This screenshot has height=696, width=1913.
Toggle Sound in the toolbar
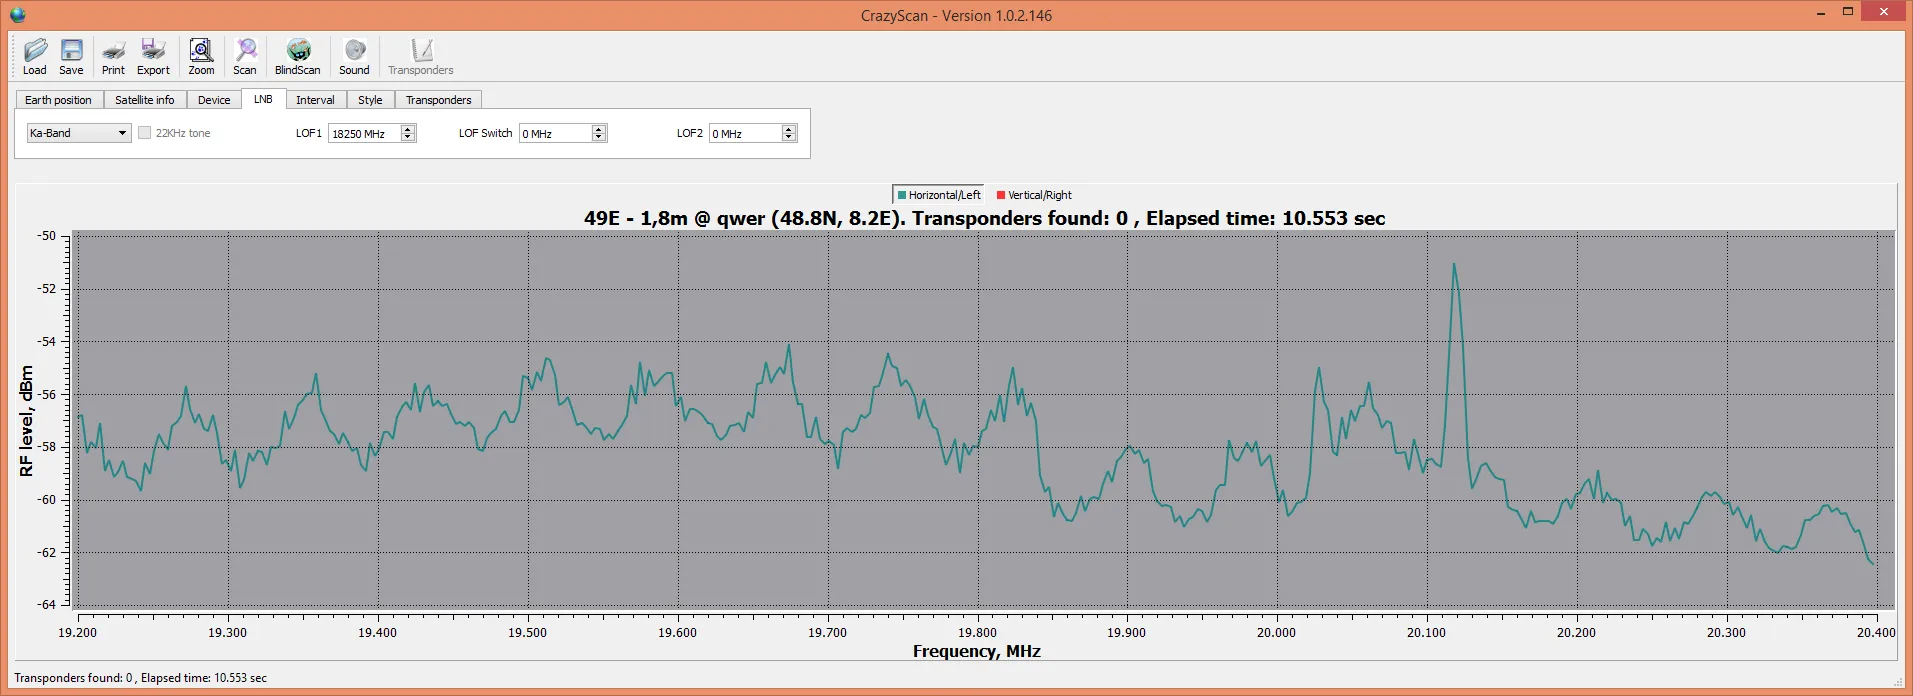354,56
